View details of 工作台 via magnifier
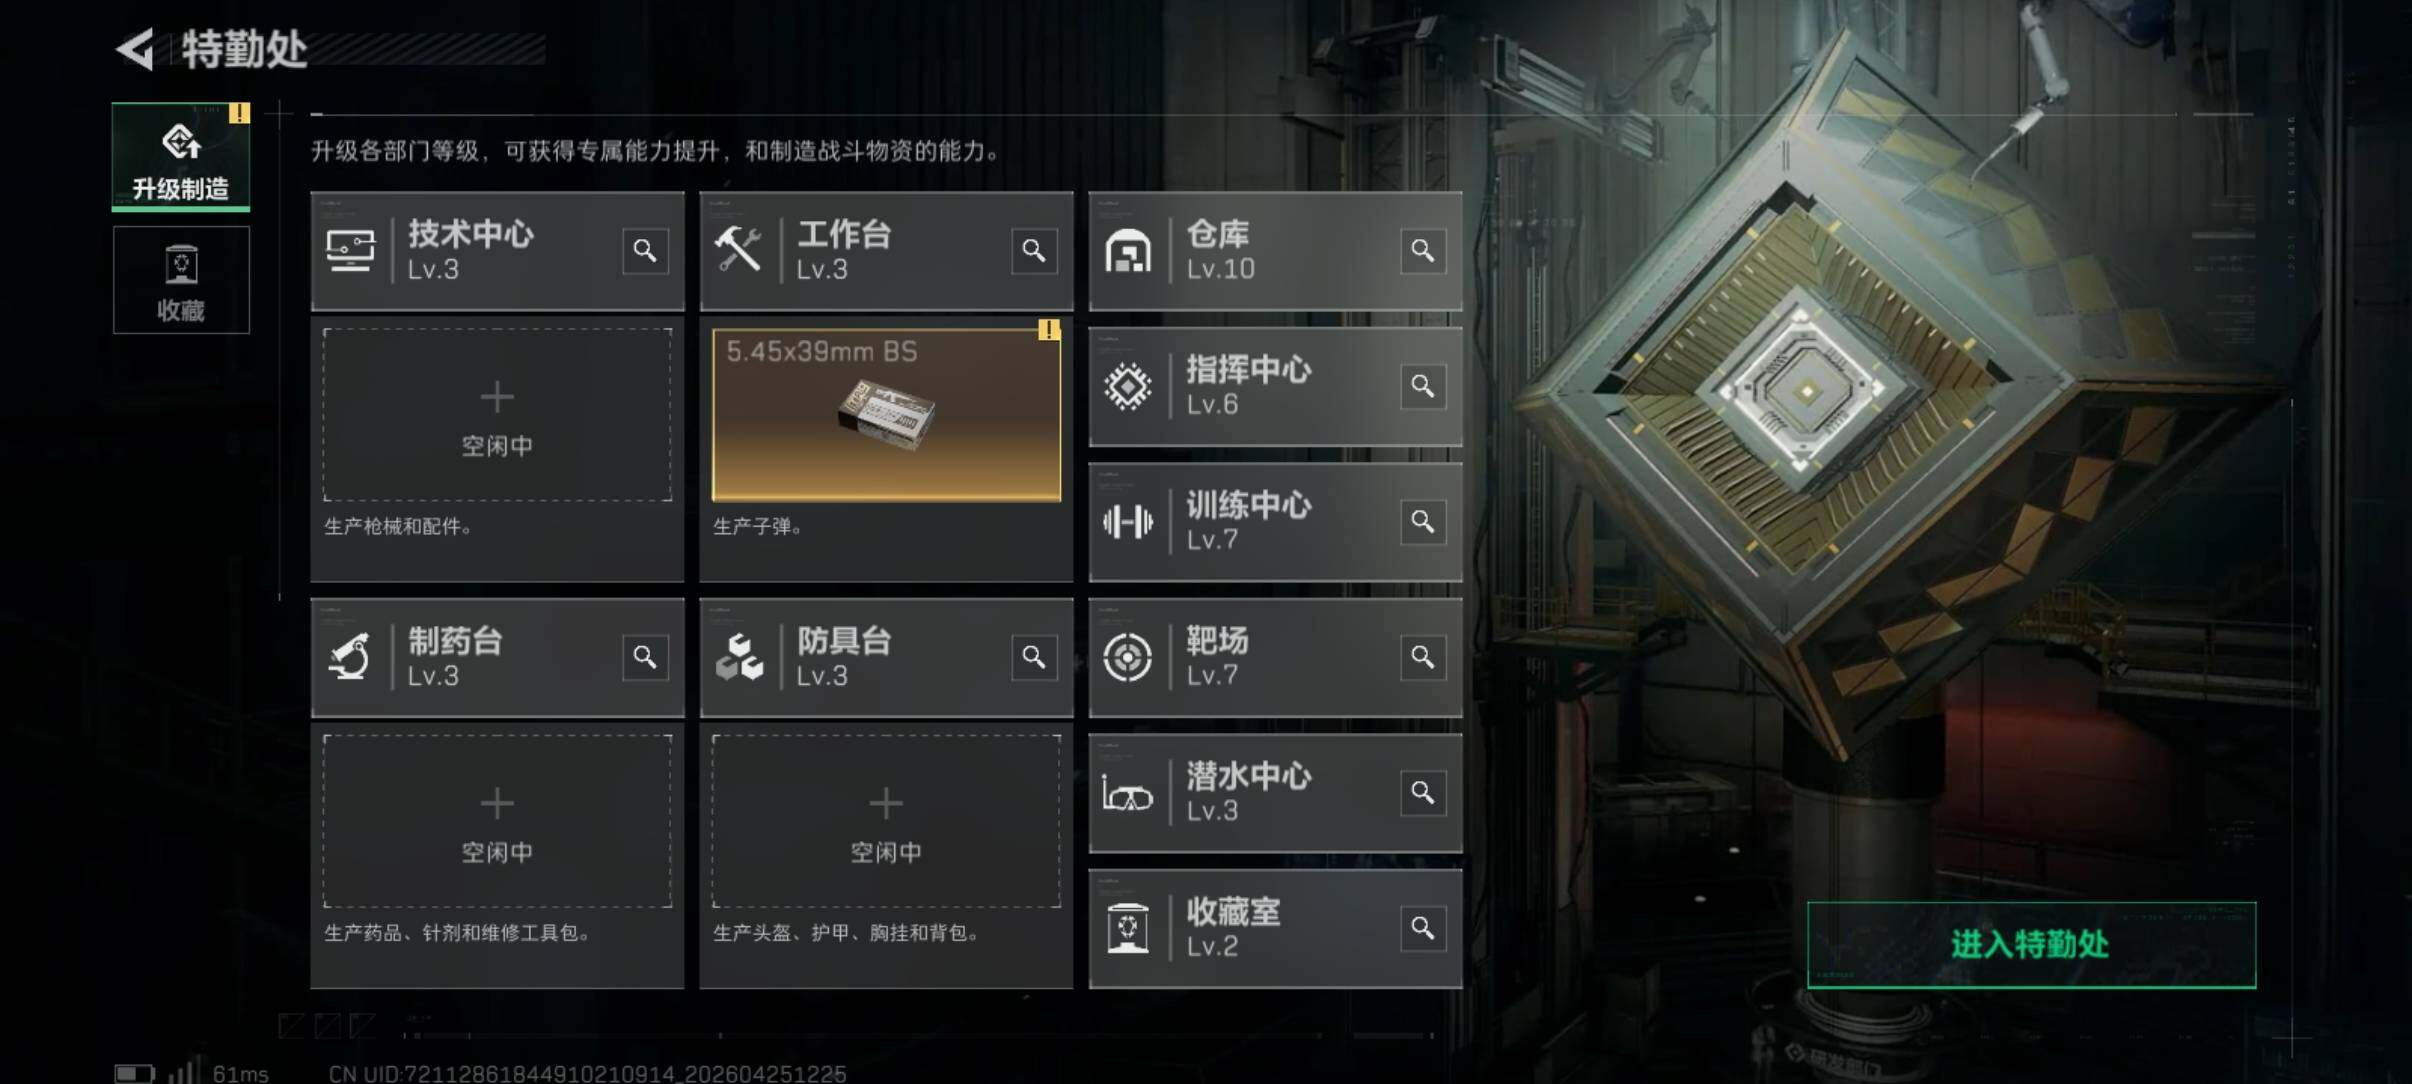Screen dimensions: 2412x1084 tap(1034, 251)
